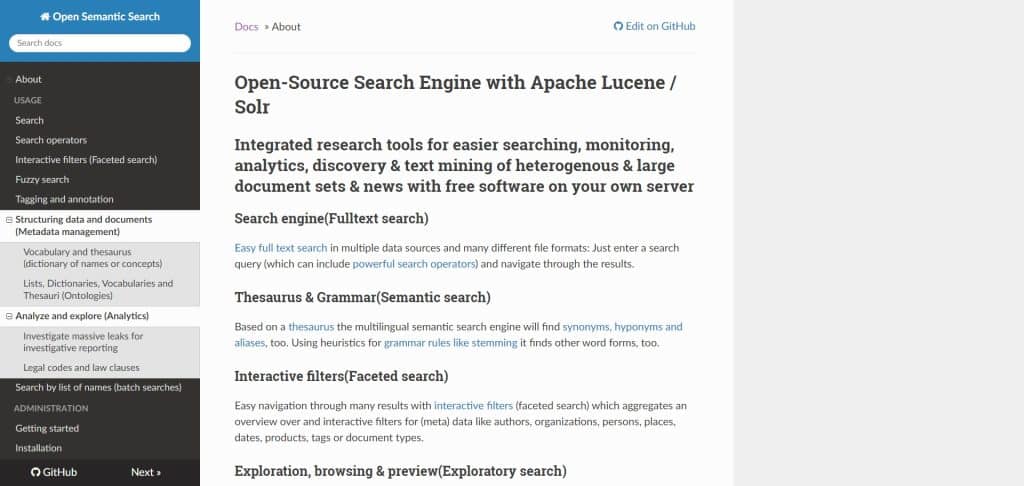Open the Search page in sidebar
Viewport: 1024px width, 486px height.
pyautogui.click(x=29, y=121)
